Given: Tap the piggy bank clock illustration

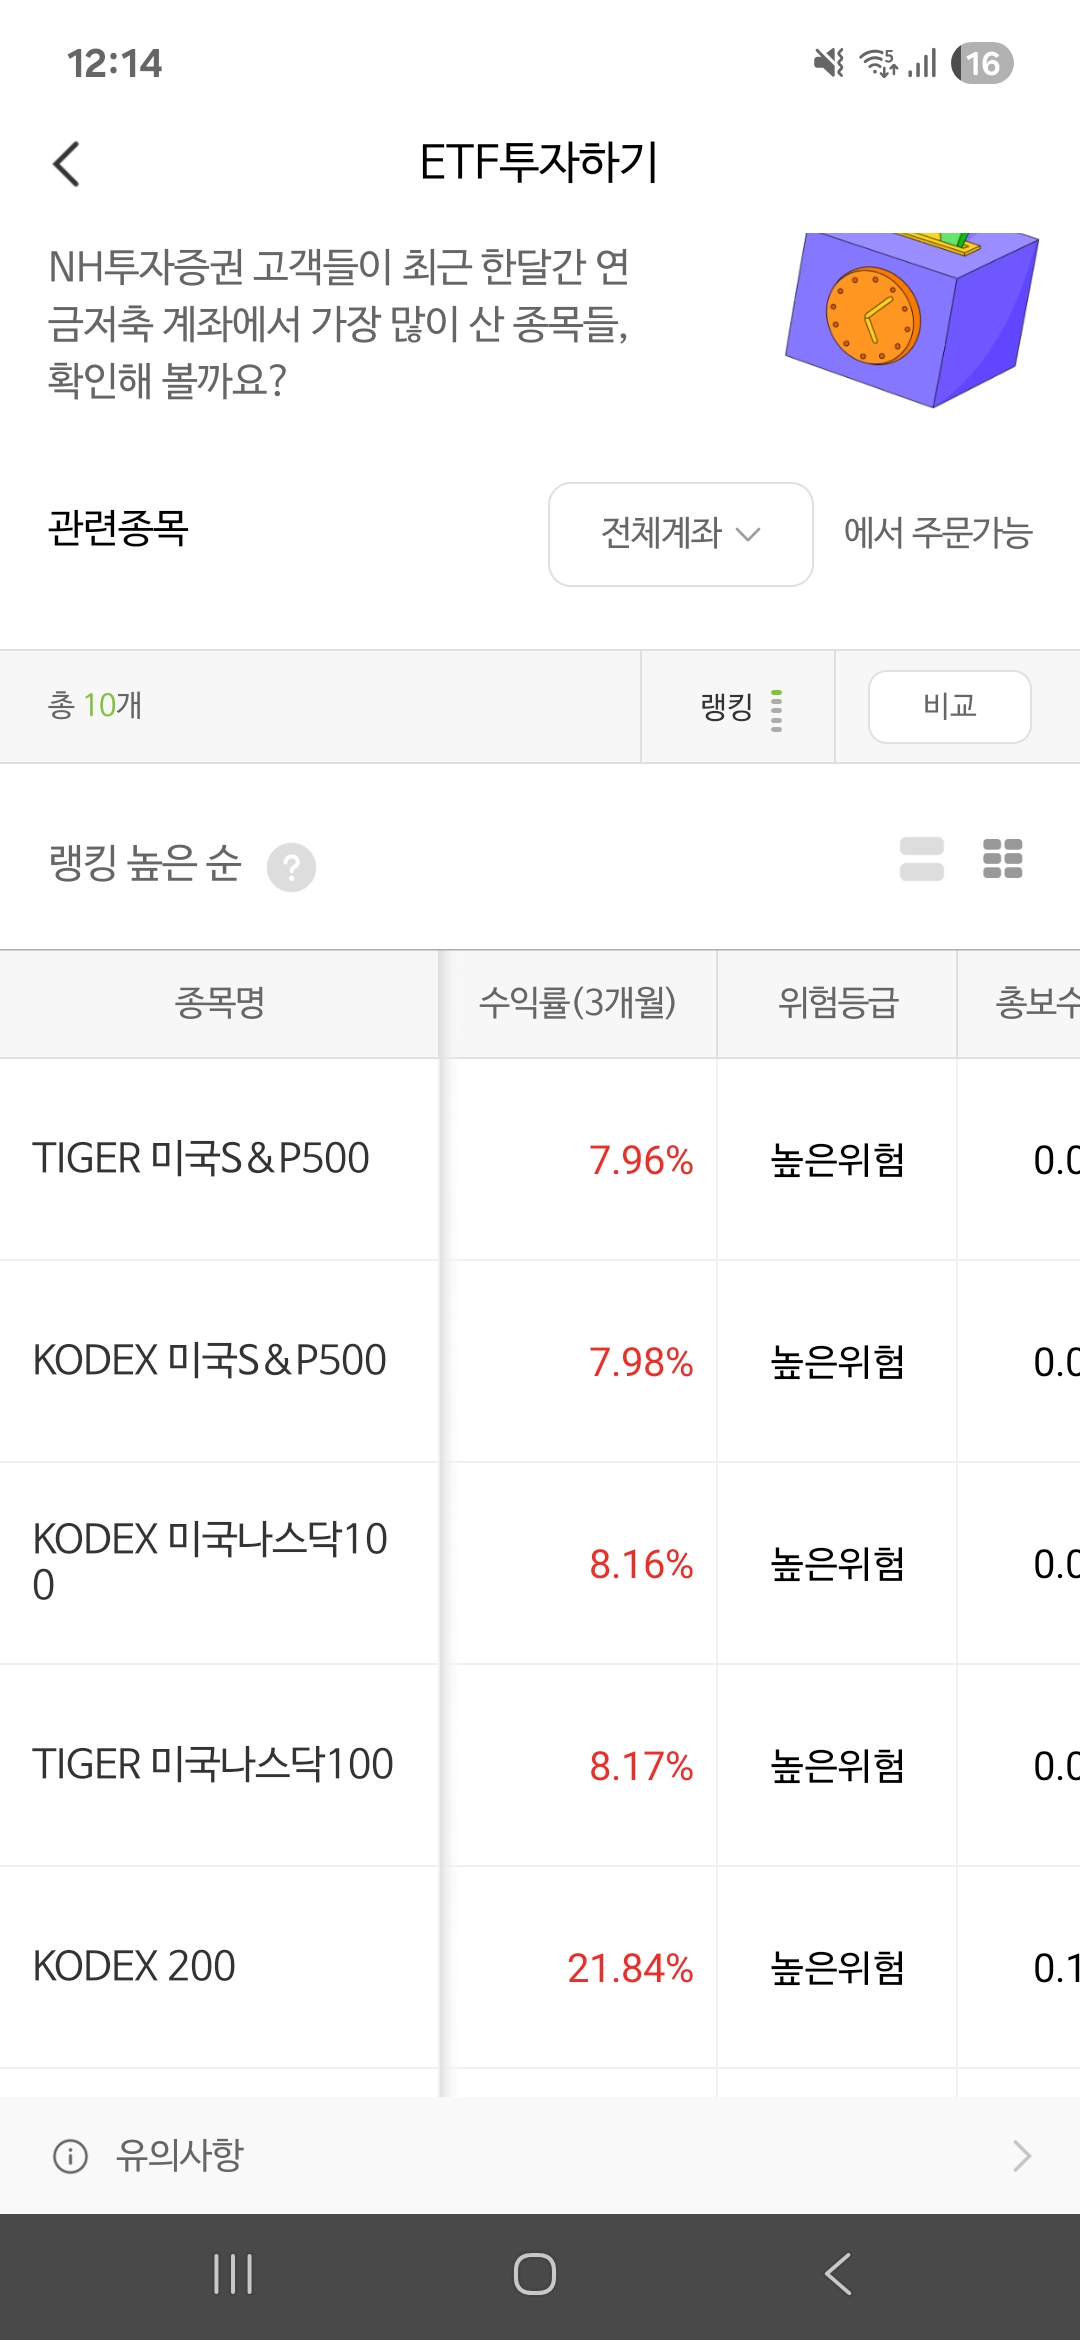Looking at the screenshot, I should [912, 320].
